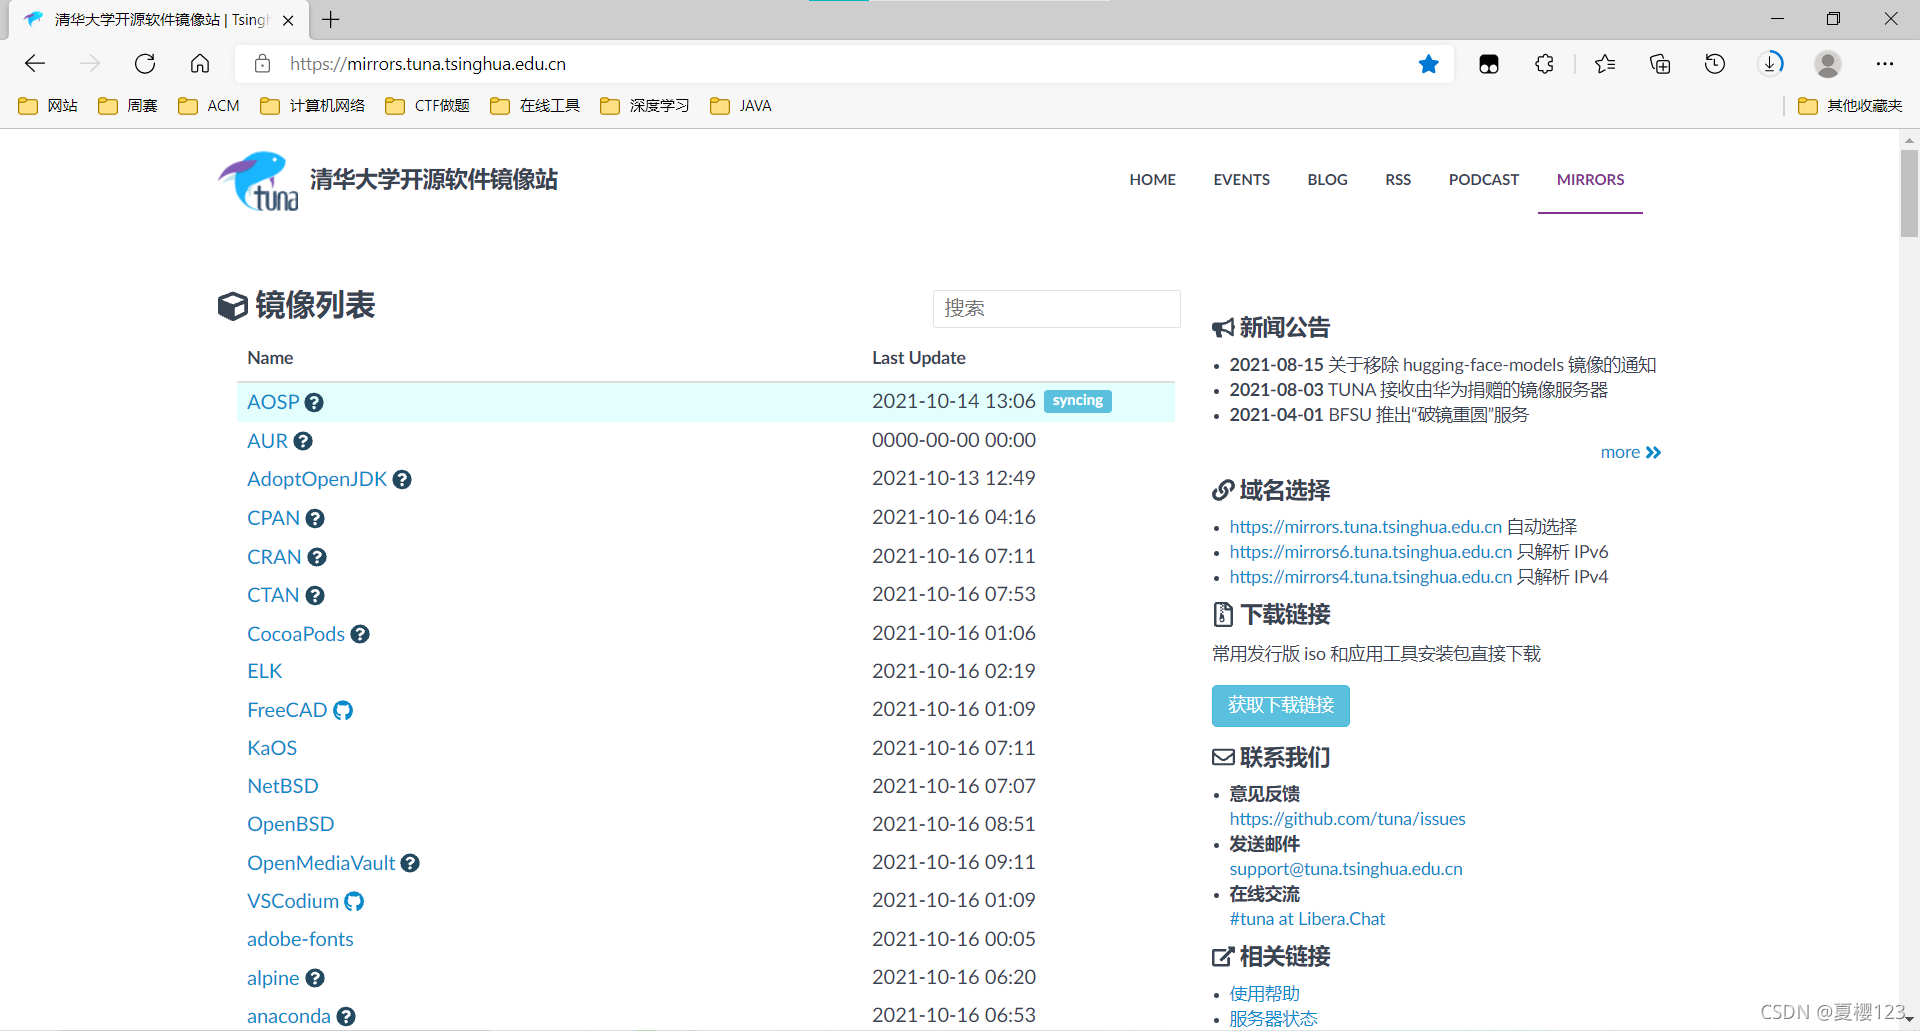Click help icon next to alpine

point(315,978)
